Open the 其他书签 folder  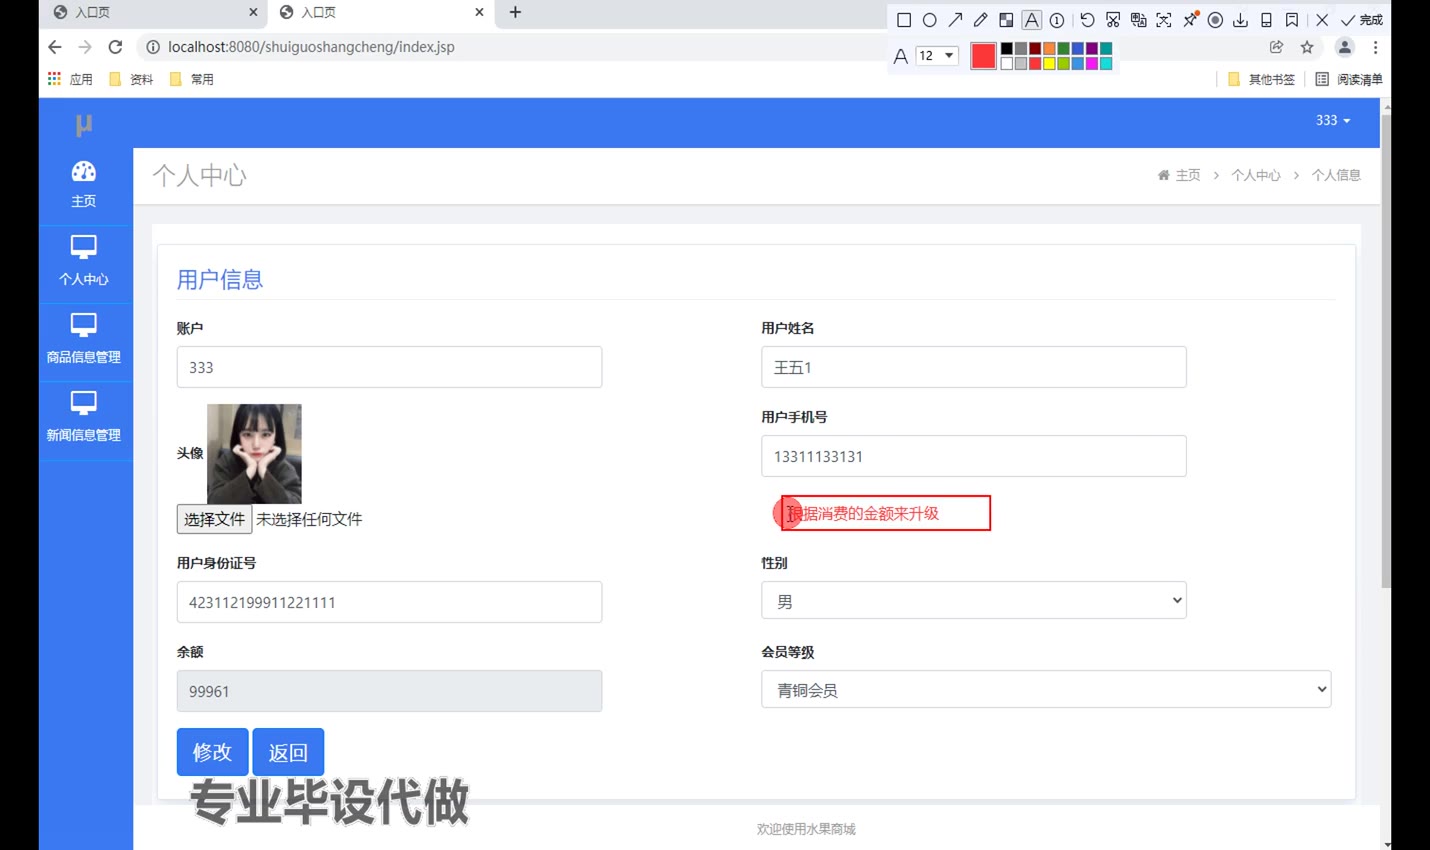click(1261, 79)
